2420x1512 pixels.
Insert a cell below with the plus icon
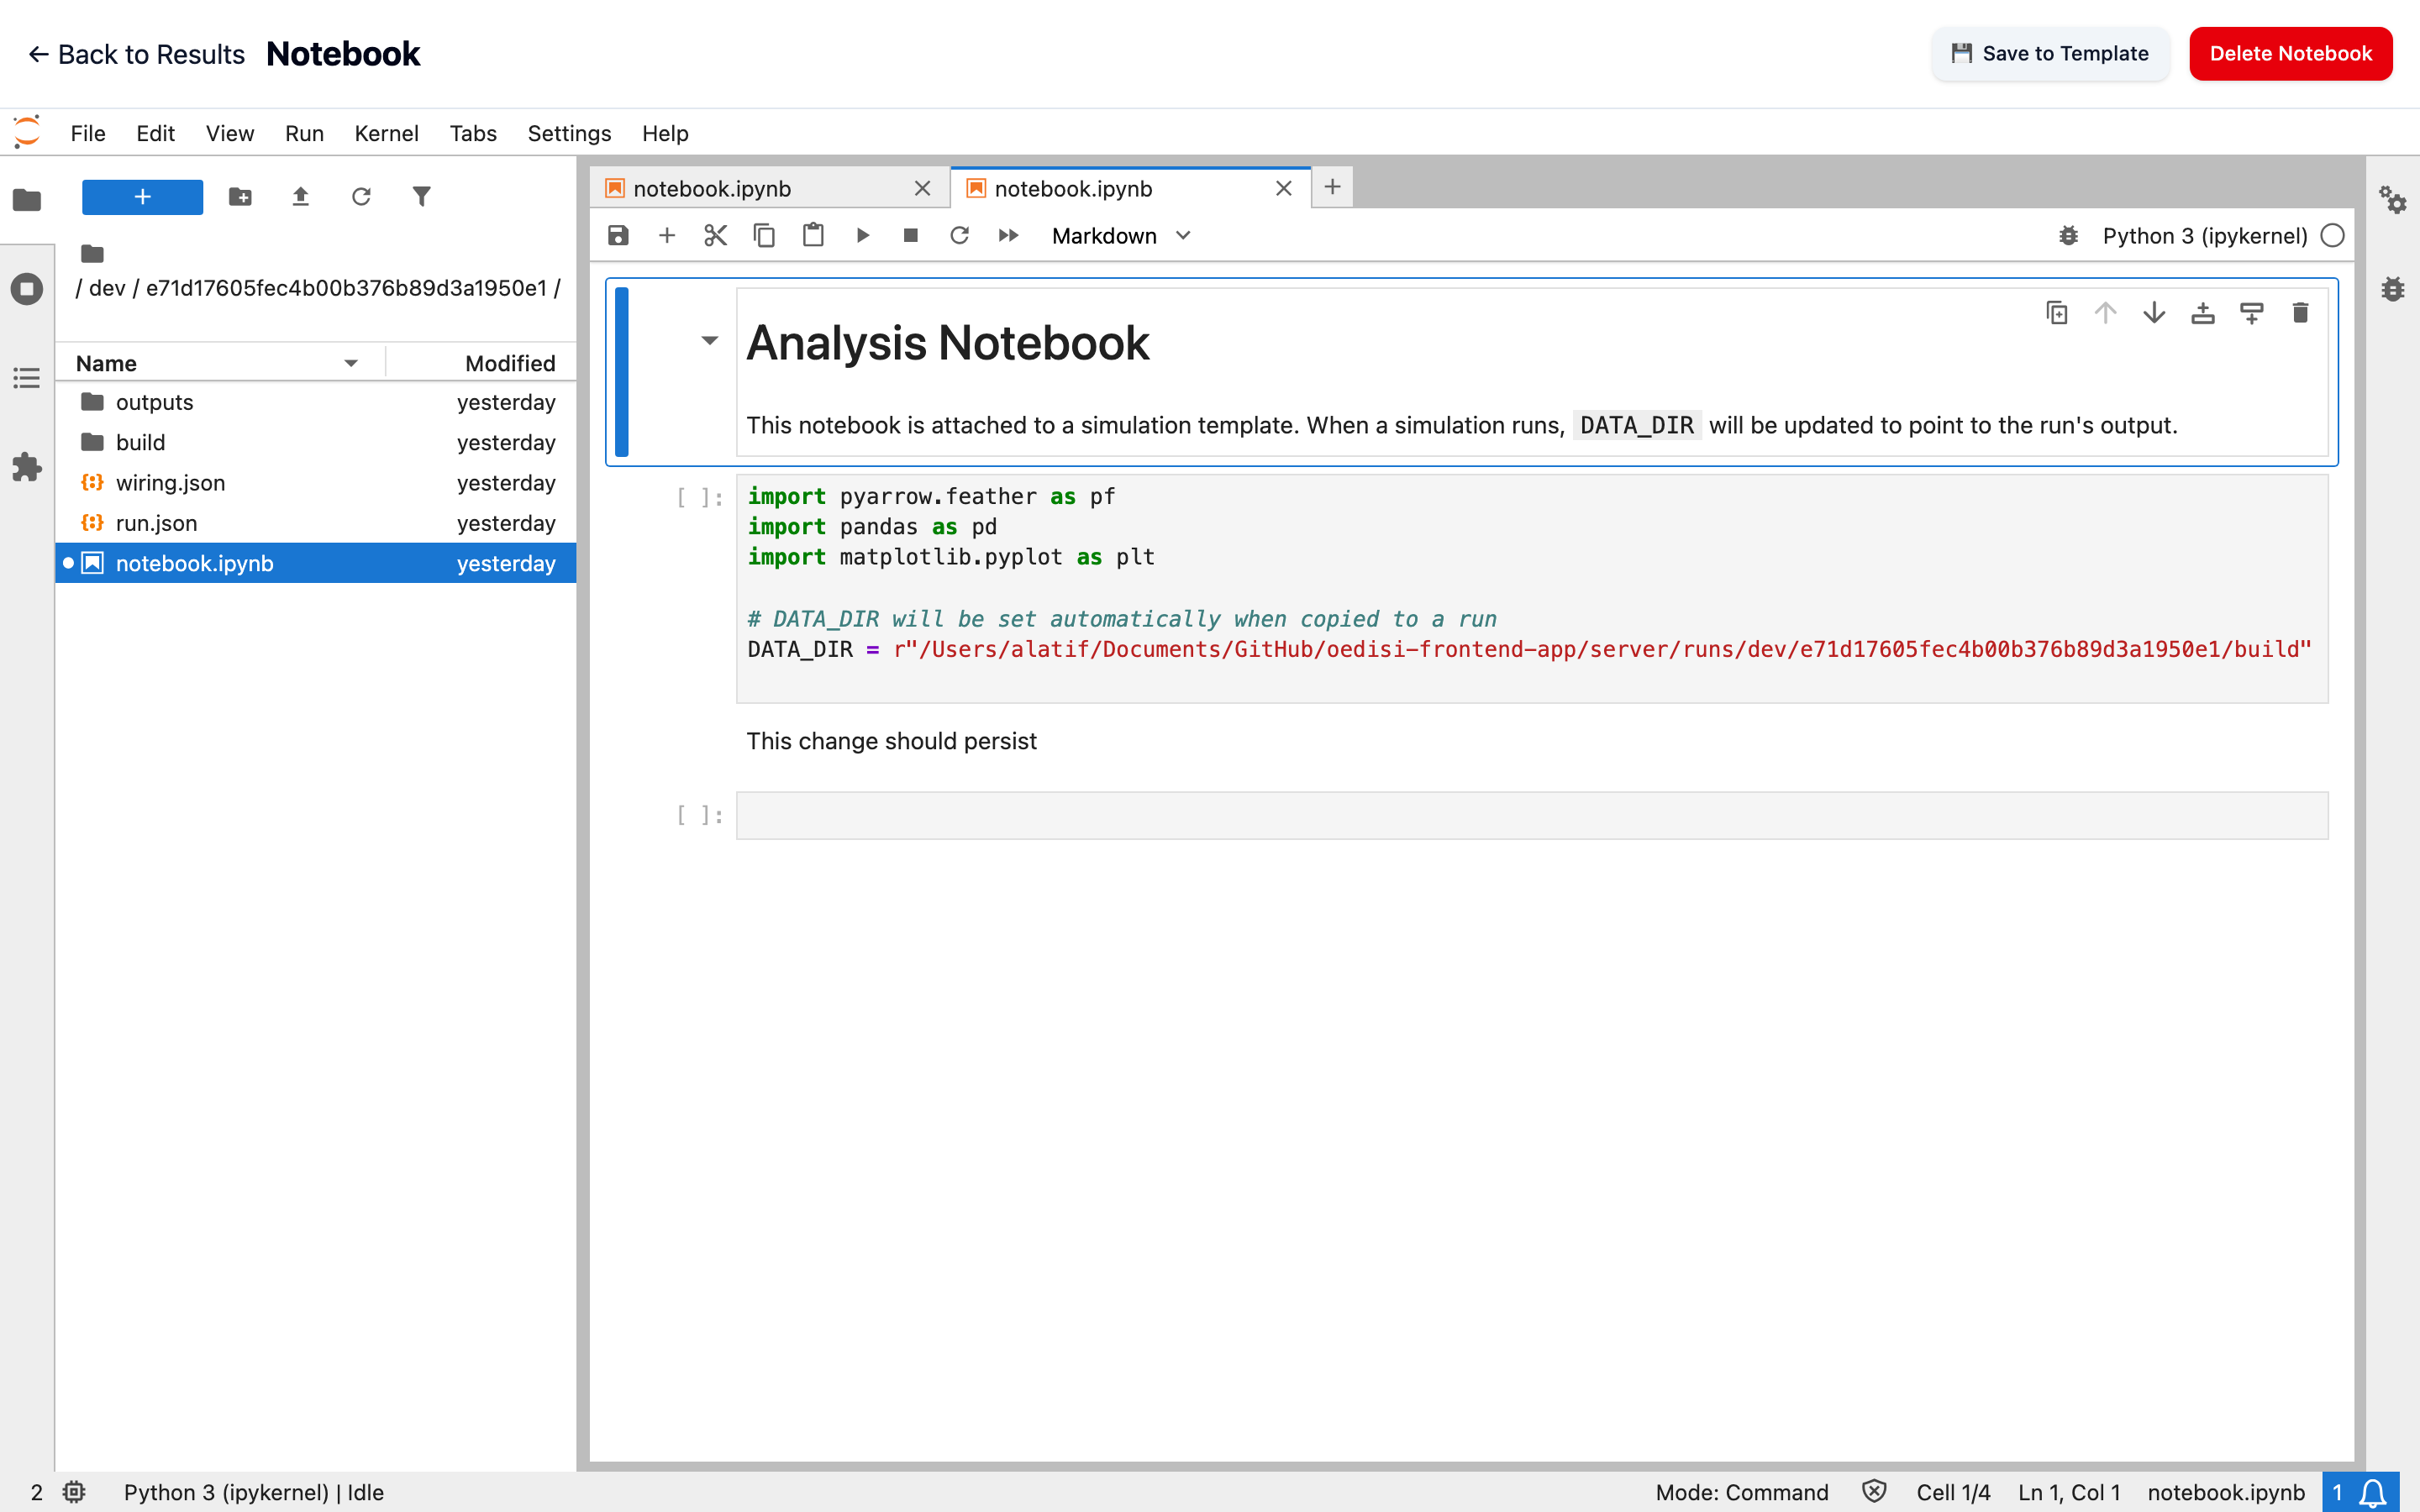coord(667,236)
